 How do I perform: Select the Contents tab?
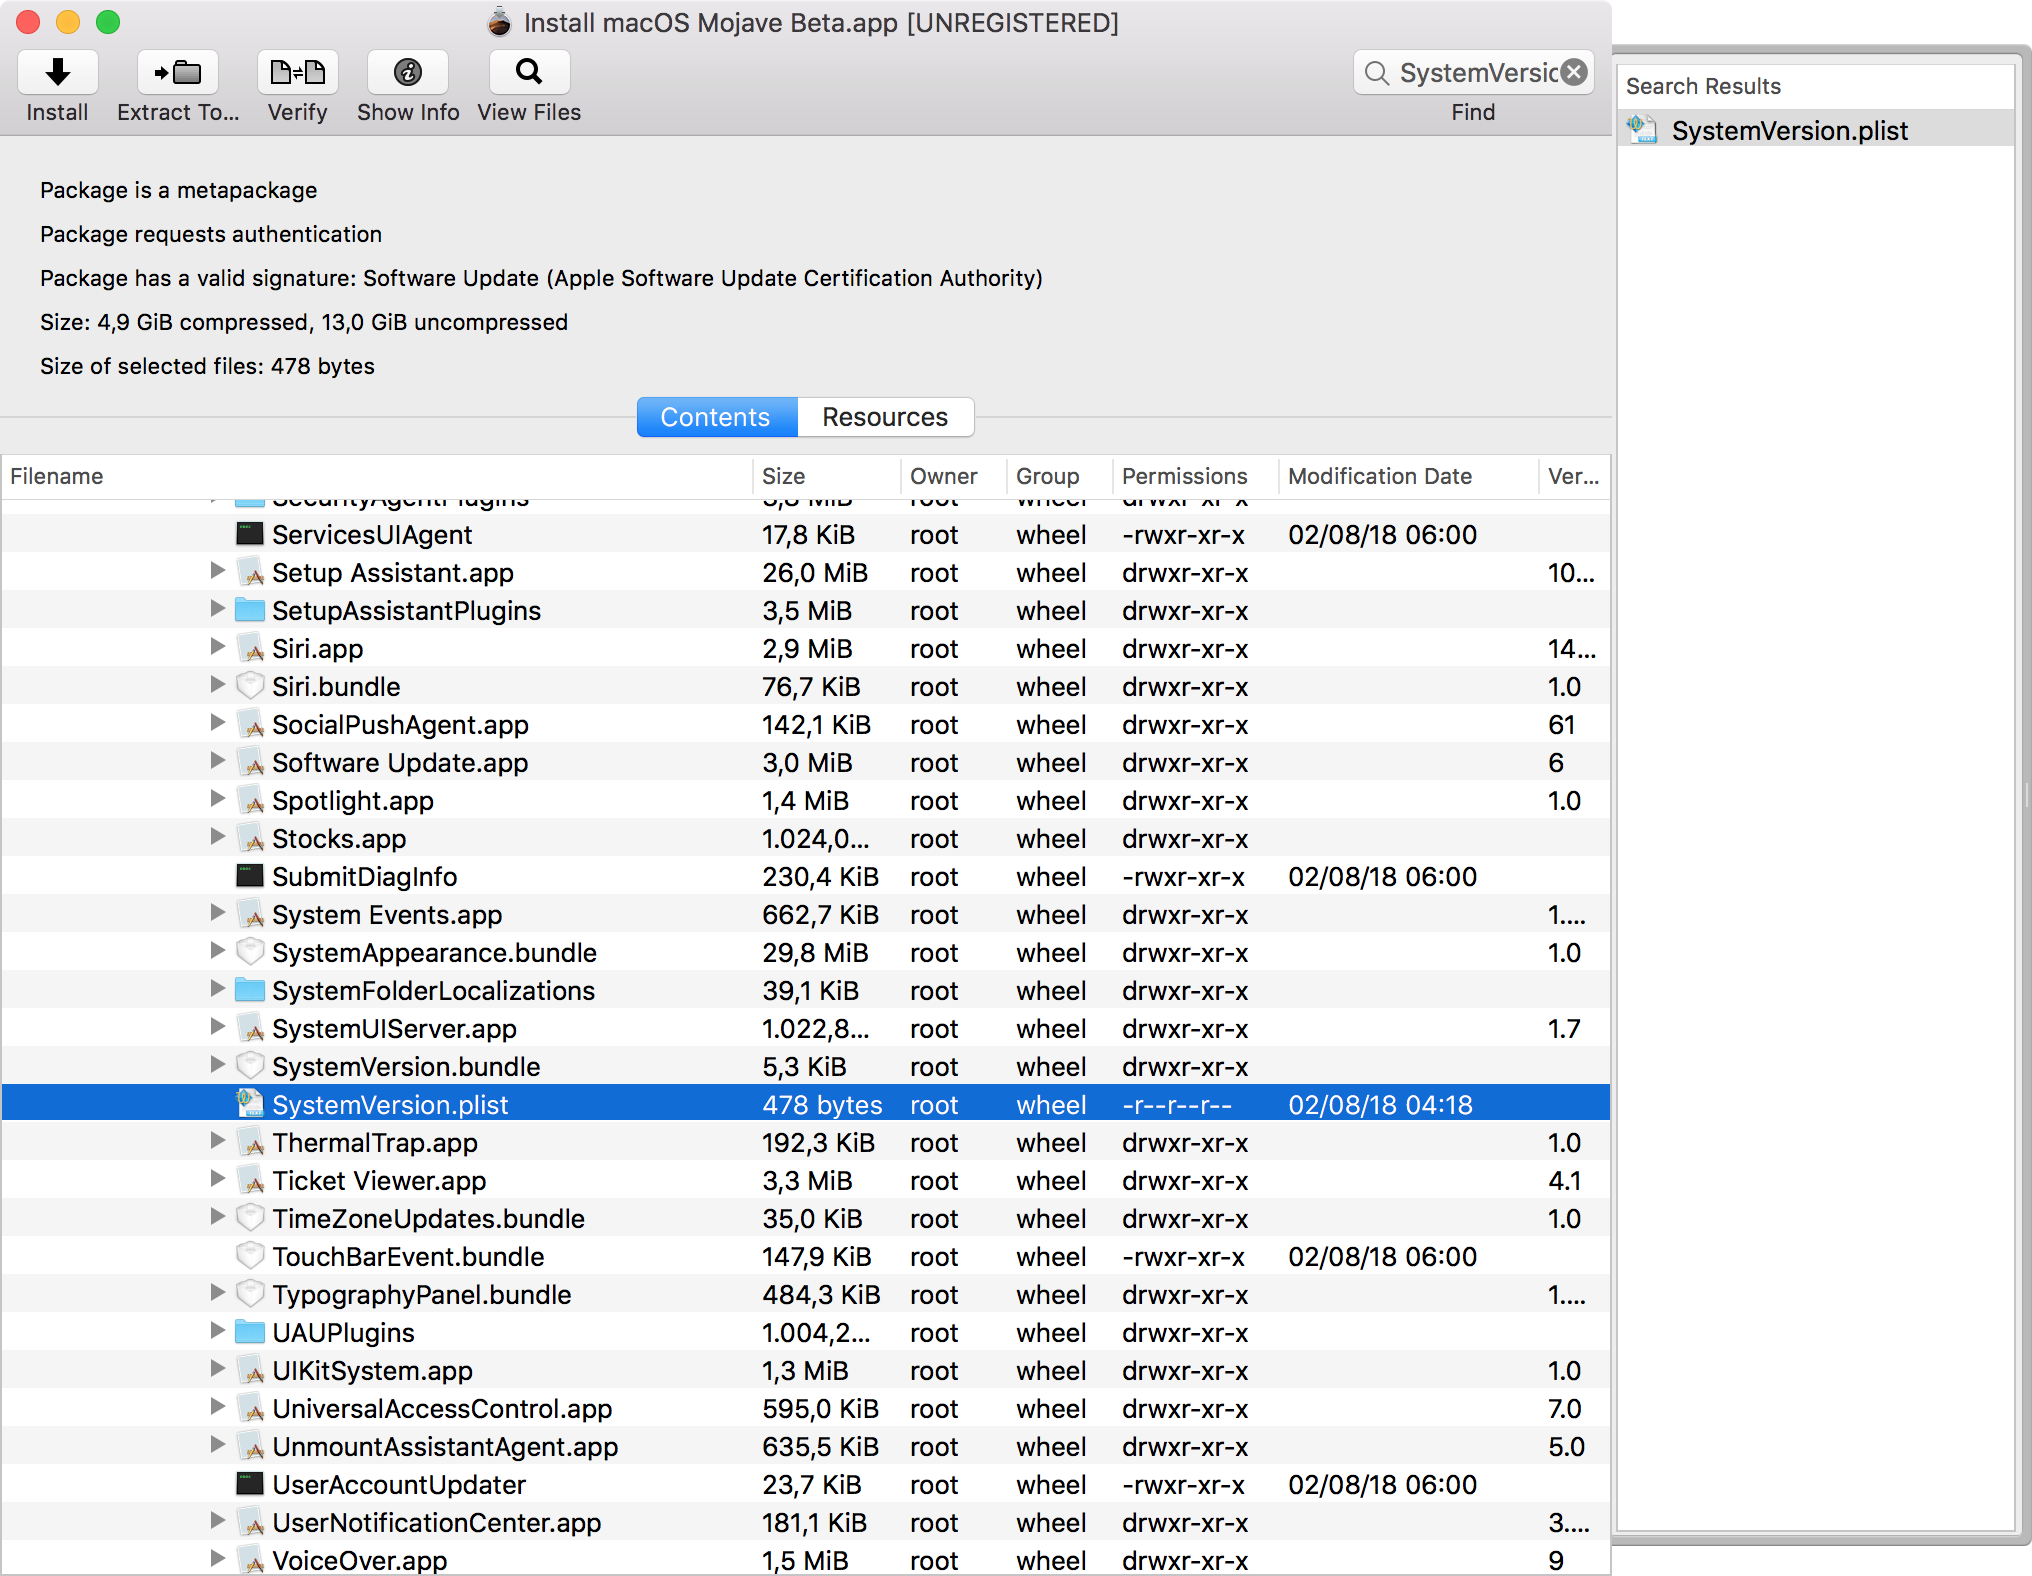(716, 417)
